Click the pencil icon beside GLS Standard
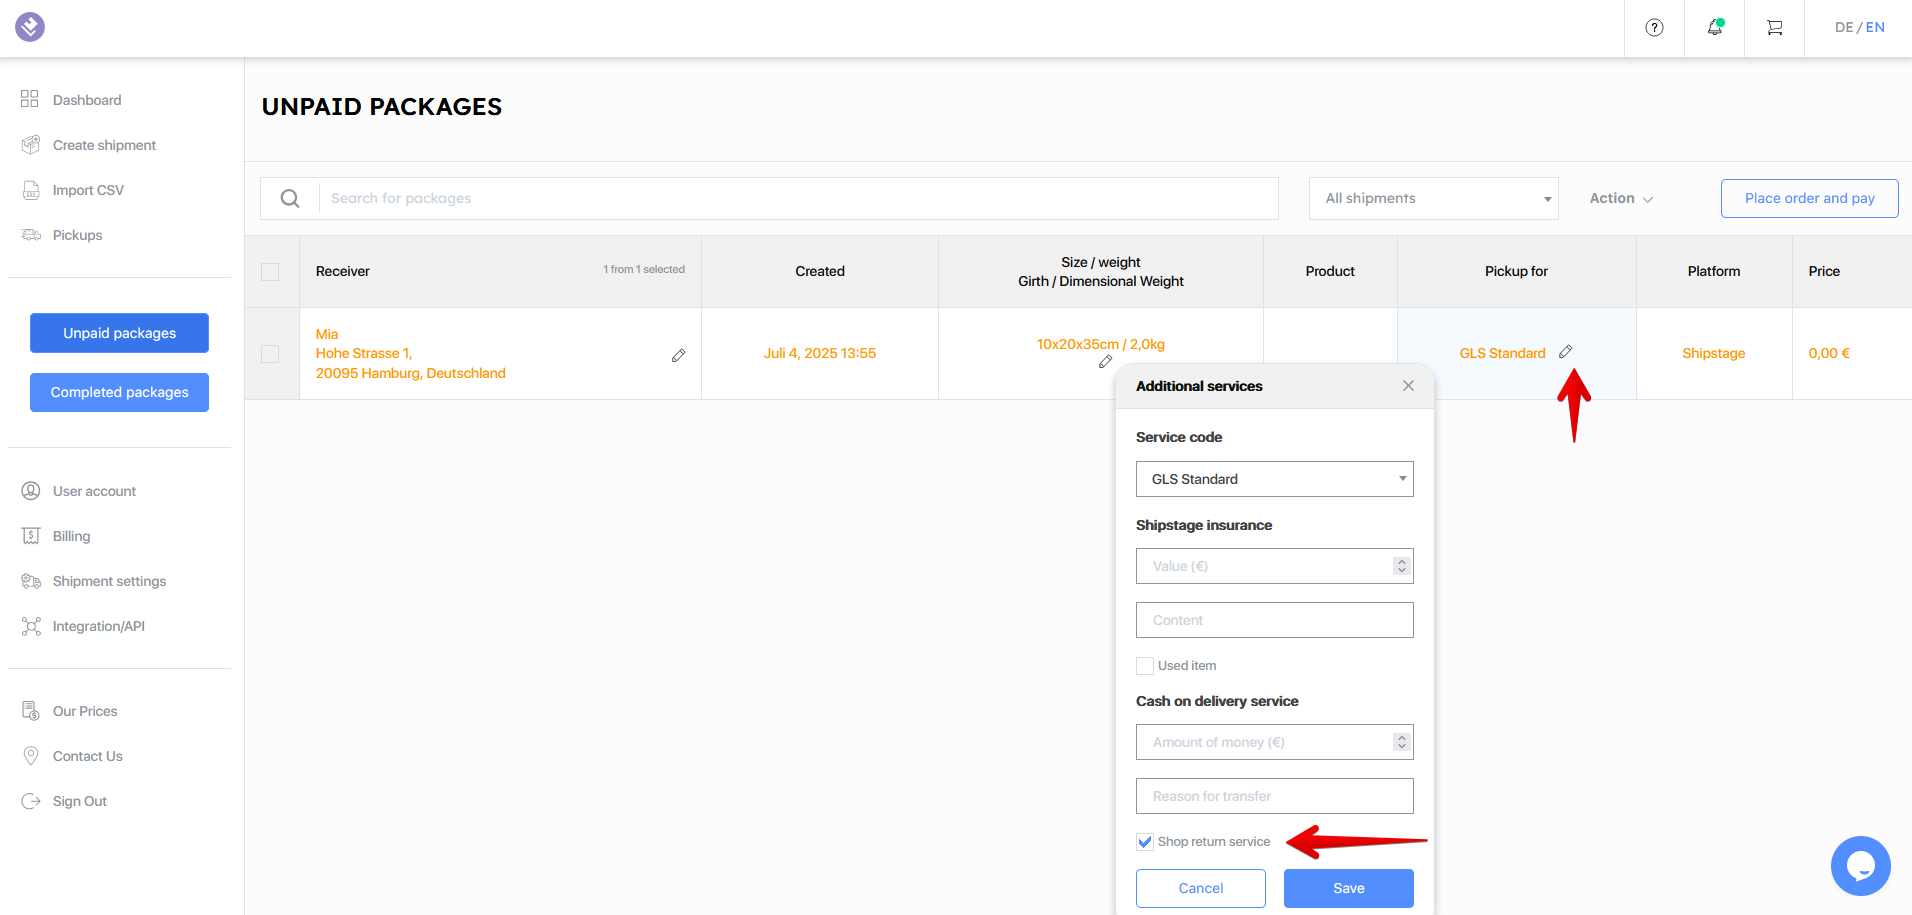The image size is (1912, 915). point(1565,352)
